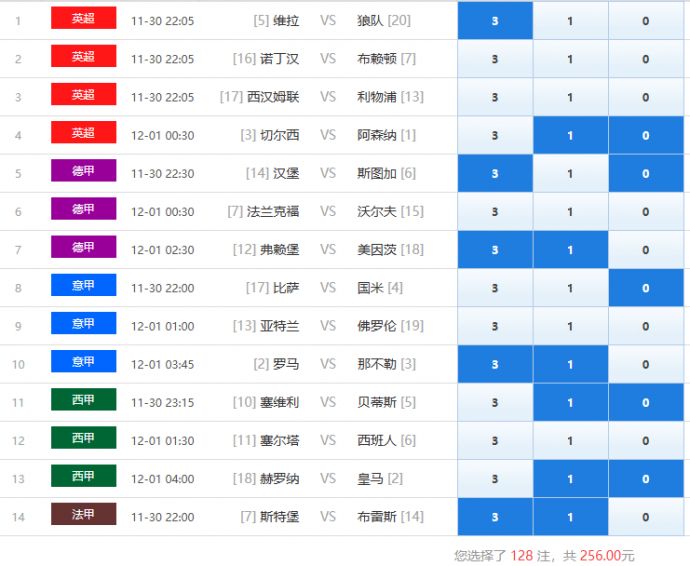The image size is (690, 566).
Task: Open the 塞尔塔 home team link
Action: (x=279, y=441)
